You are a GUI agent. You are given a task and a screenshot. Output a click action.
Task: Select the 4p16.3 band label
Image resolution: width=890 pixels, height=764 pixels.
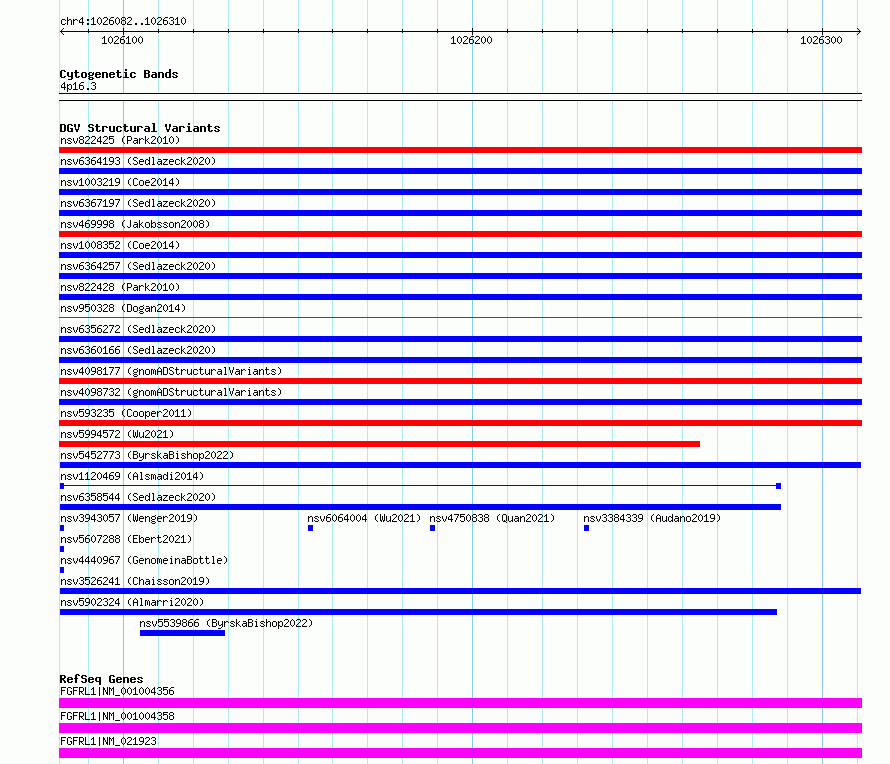pos(78,86)
